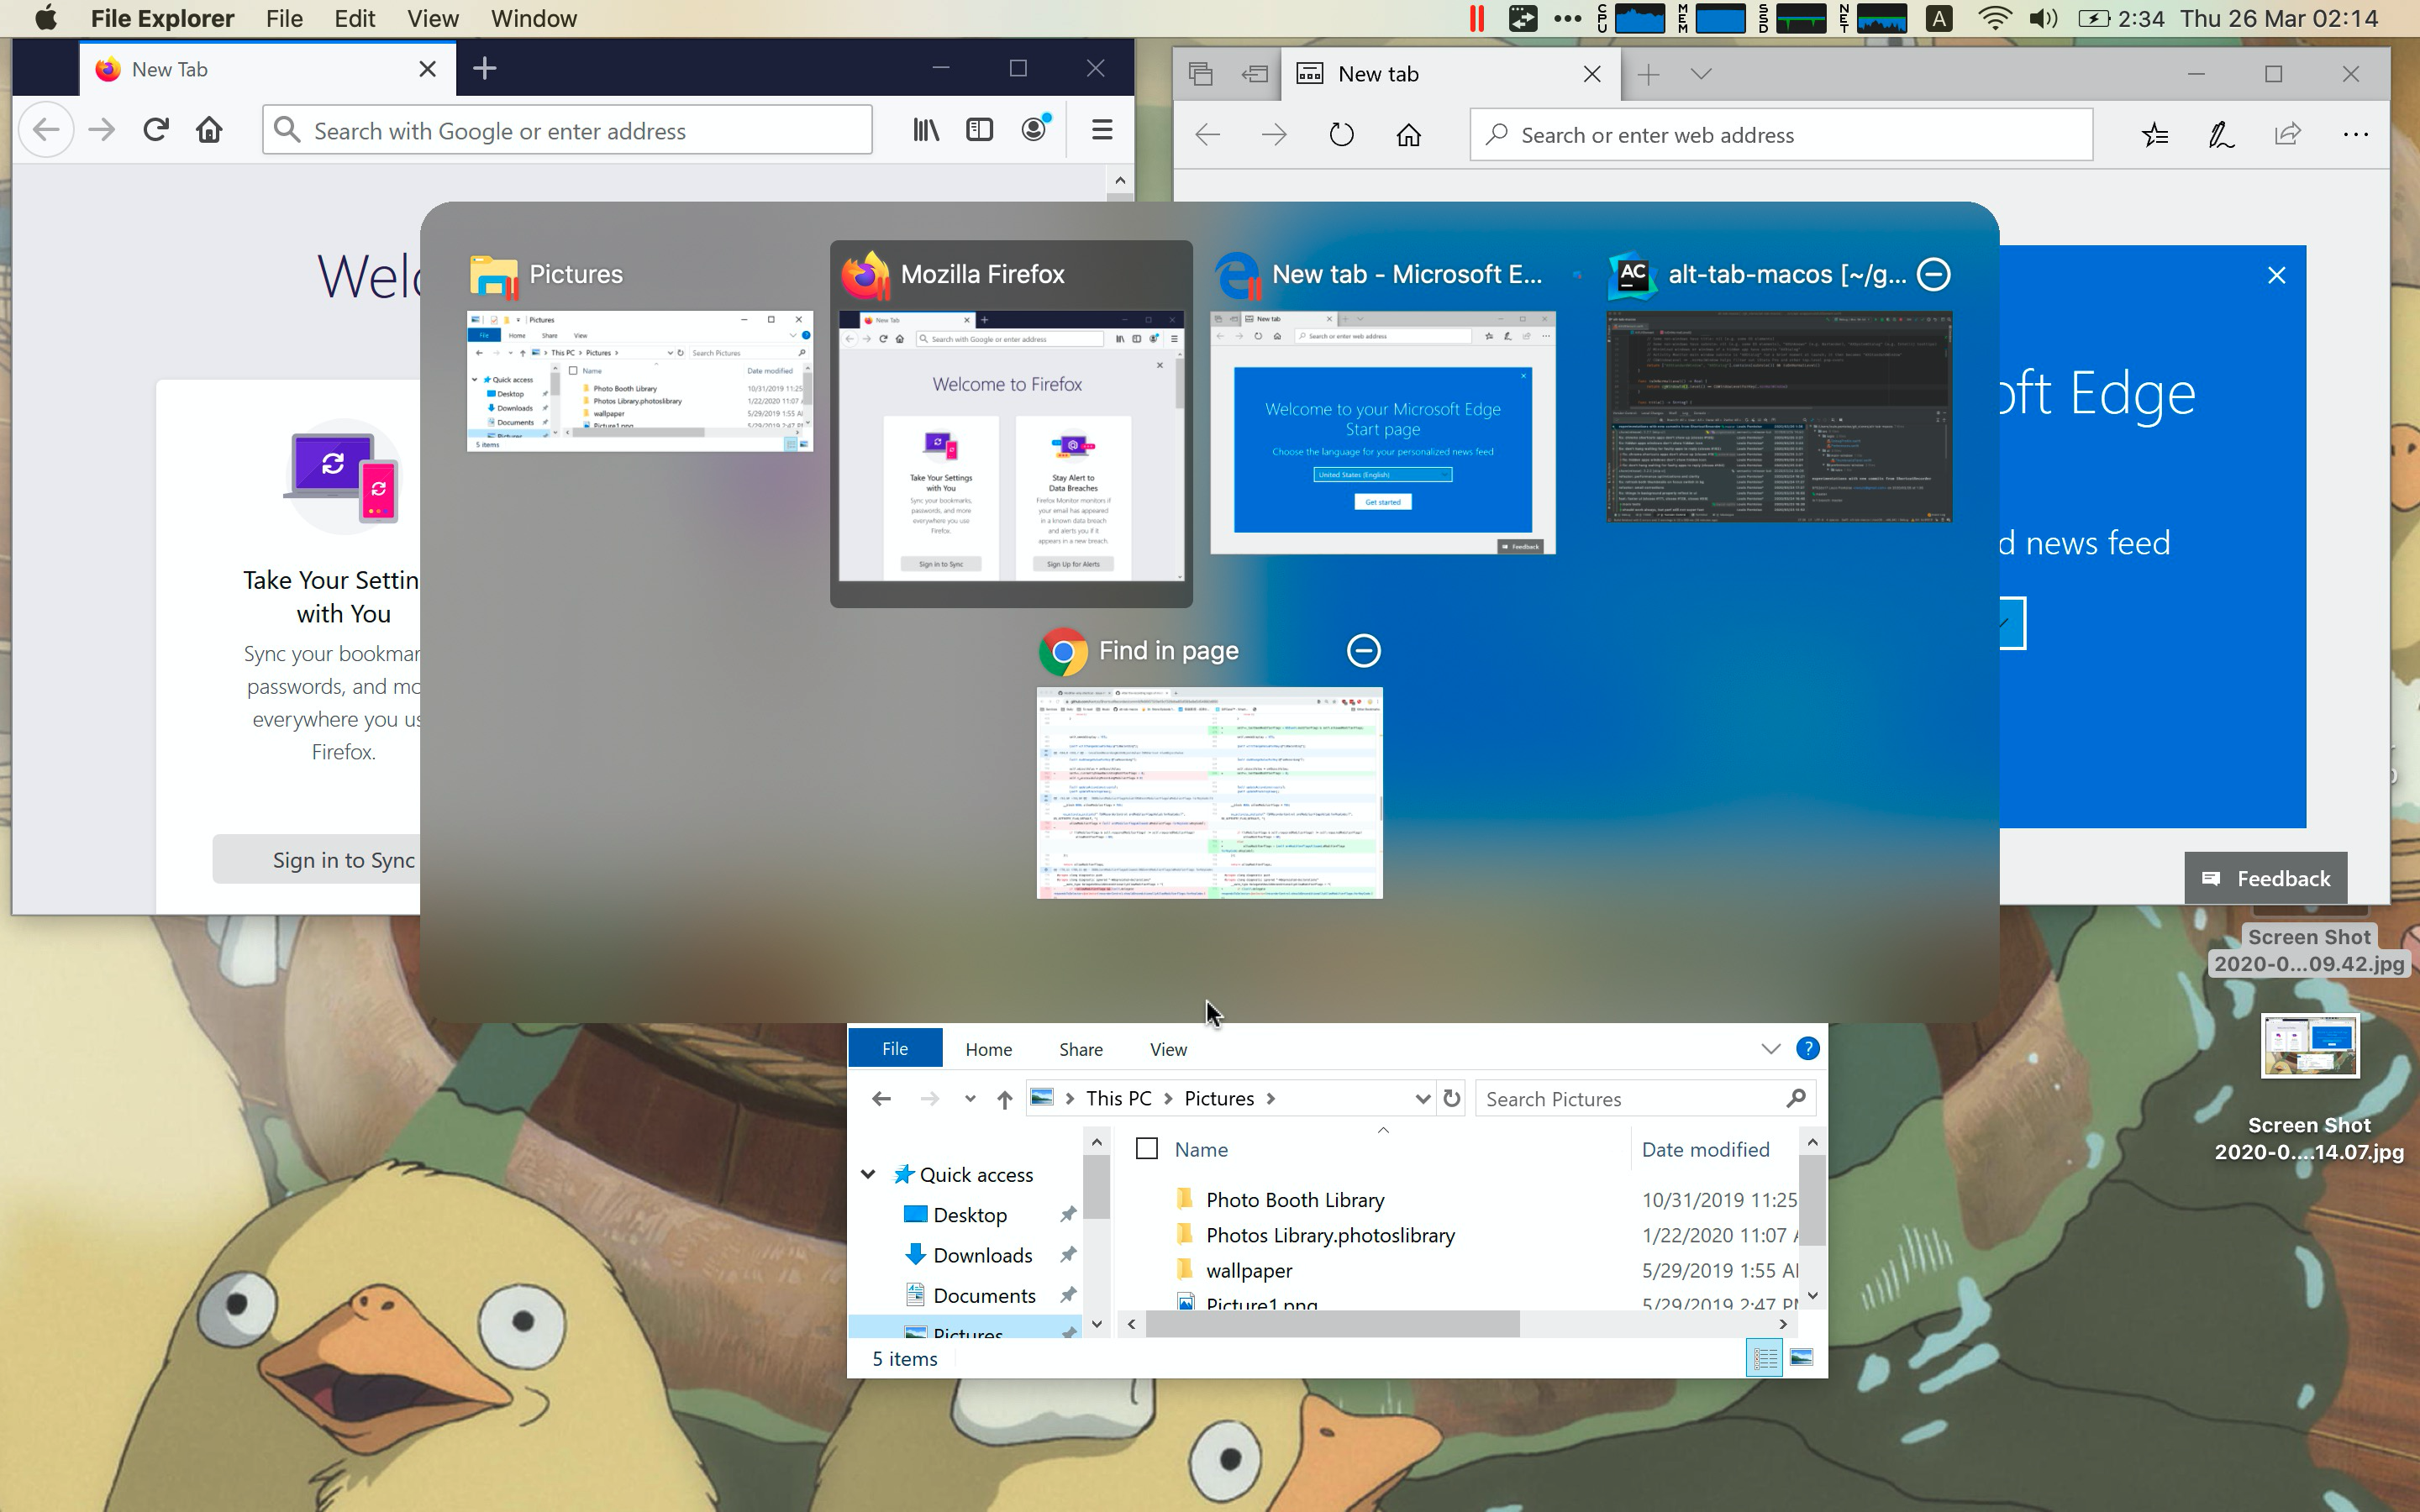
Task: Click File Explorer up arrow button
Action: coord(1005,1099)
